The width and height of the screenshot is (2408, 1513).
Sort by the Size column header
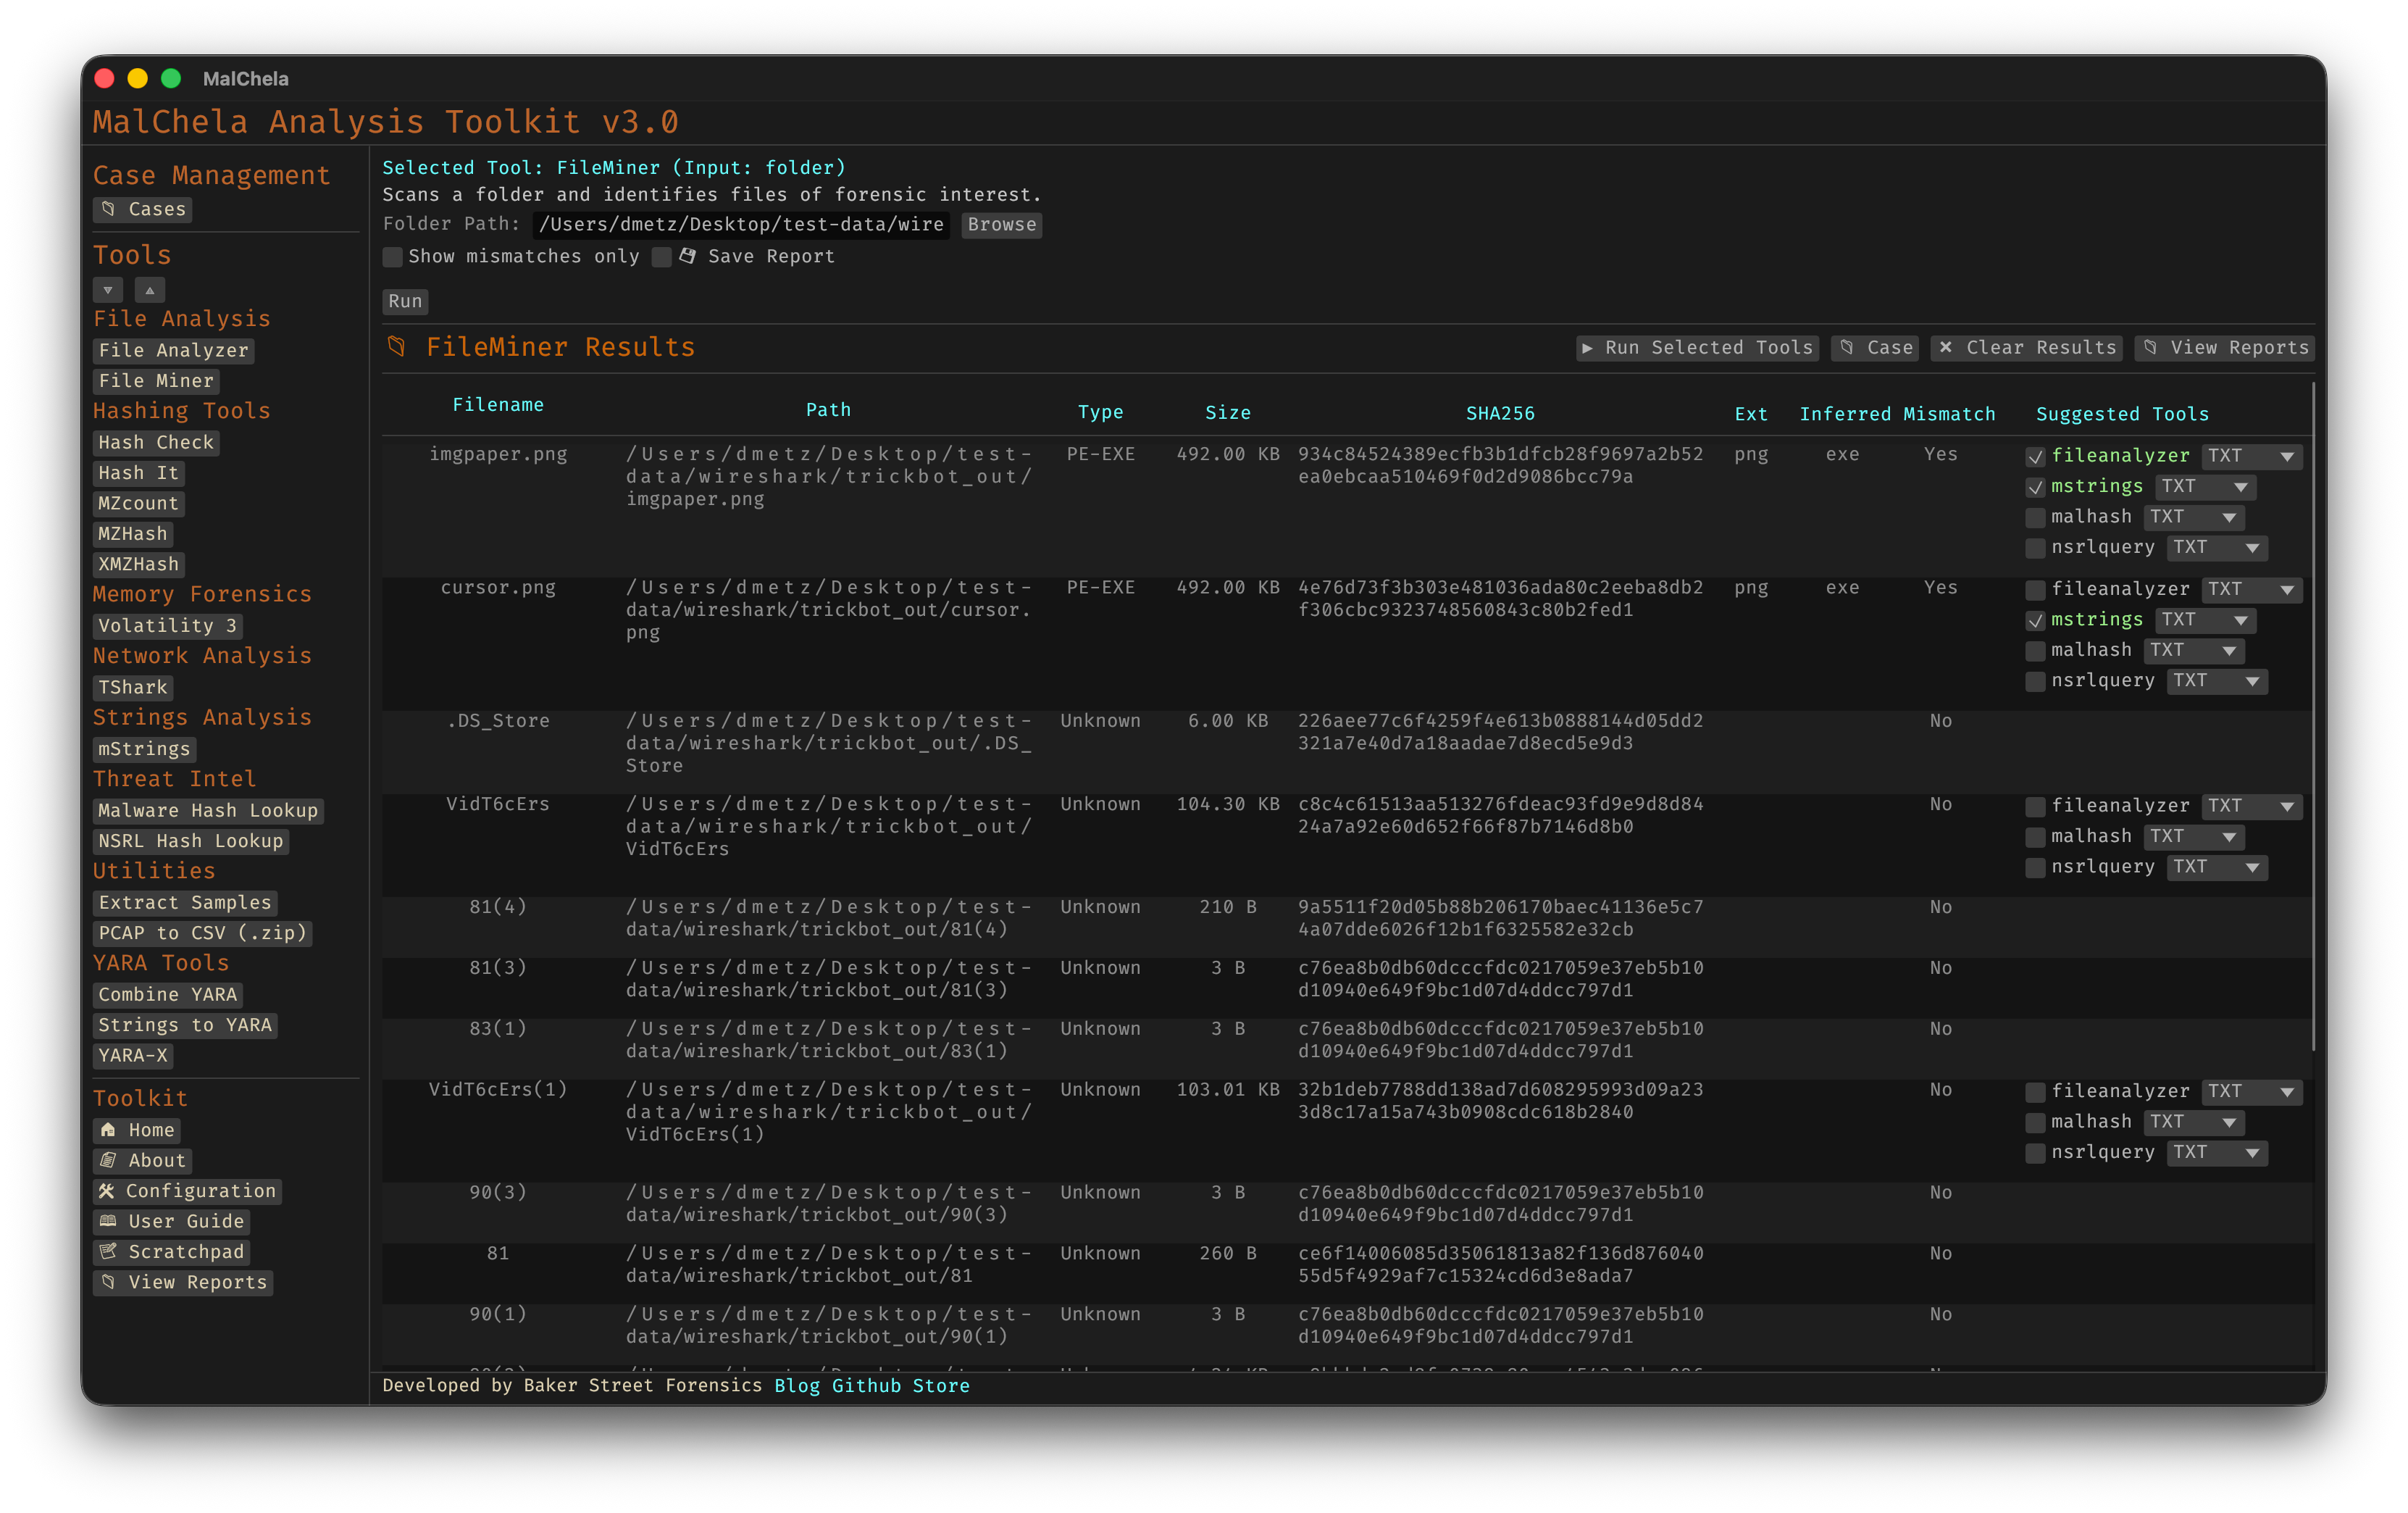point(1228,413)
